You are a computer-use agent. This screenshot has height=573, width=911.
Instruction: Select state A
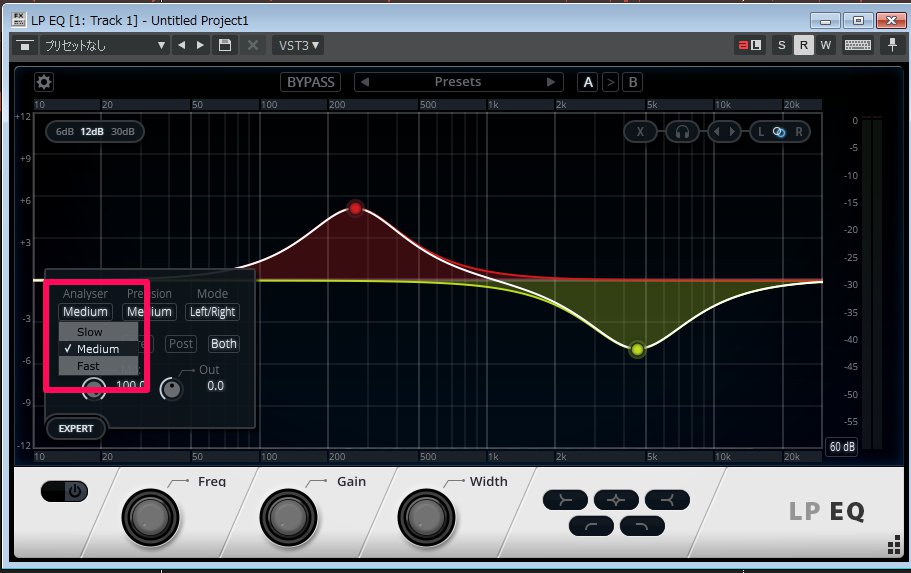tap(588, 82)
